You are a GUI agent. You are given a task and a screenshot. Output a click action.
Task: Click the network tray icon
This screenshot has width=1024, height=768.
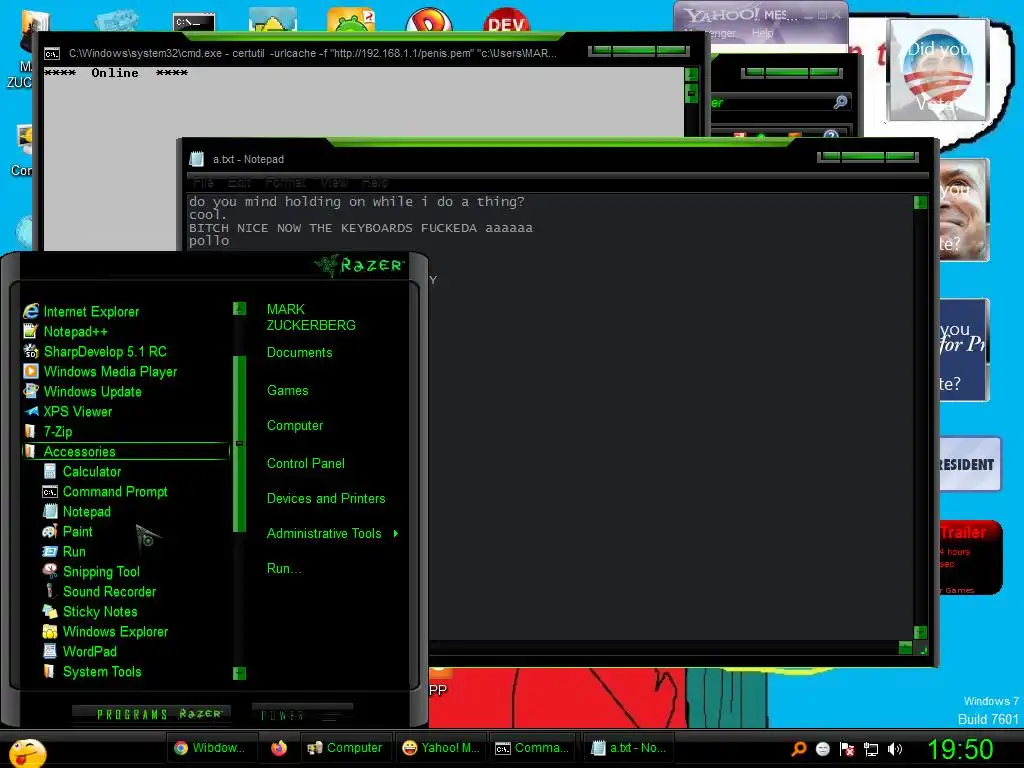pos(871,749)
